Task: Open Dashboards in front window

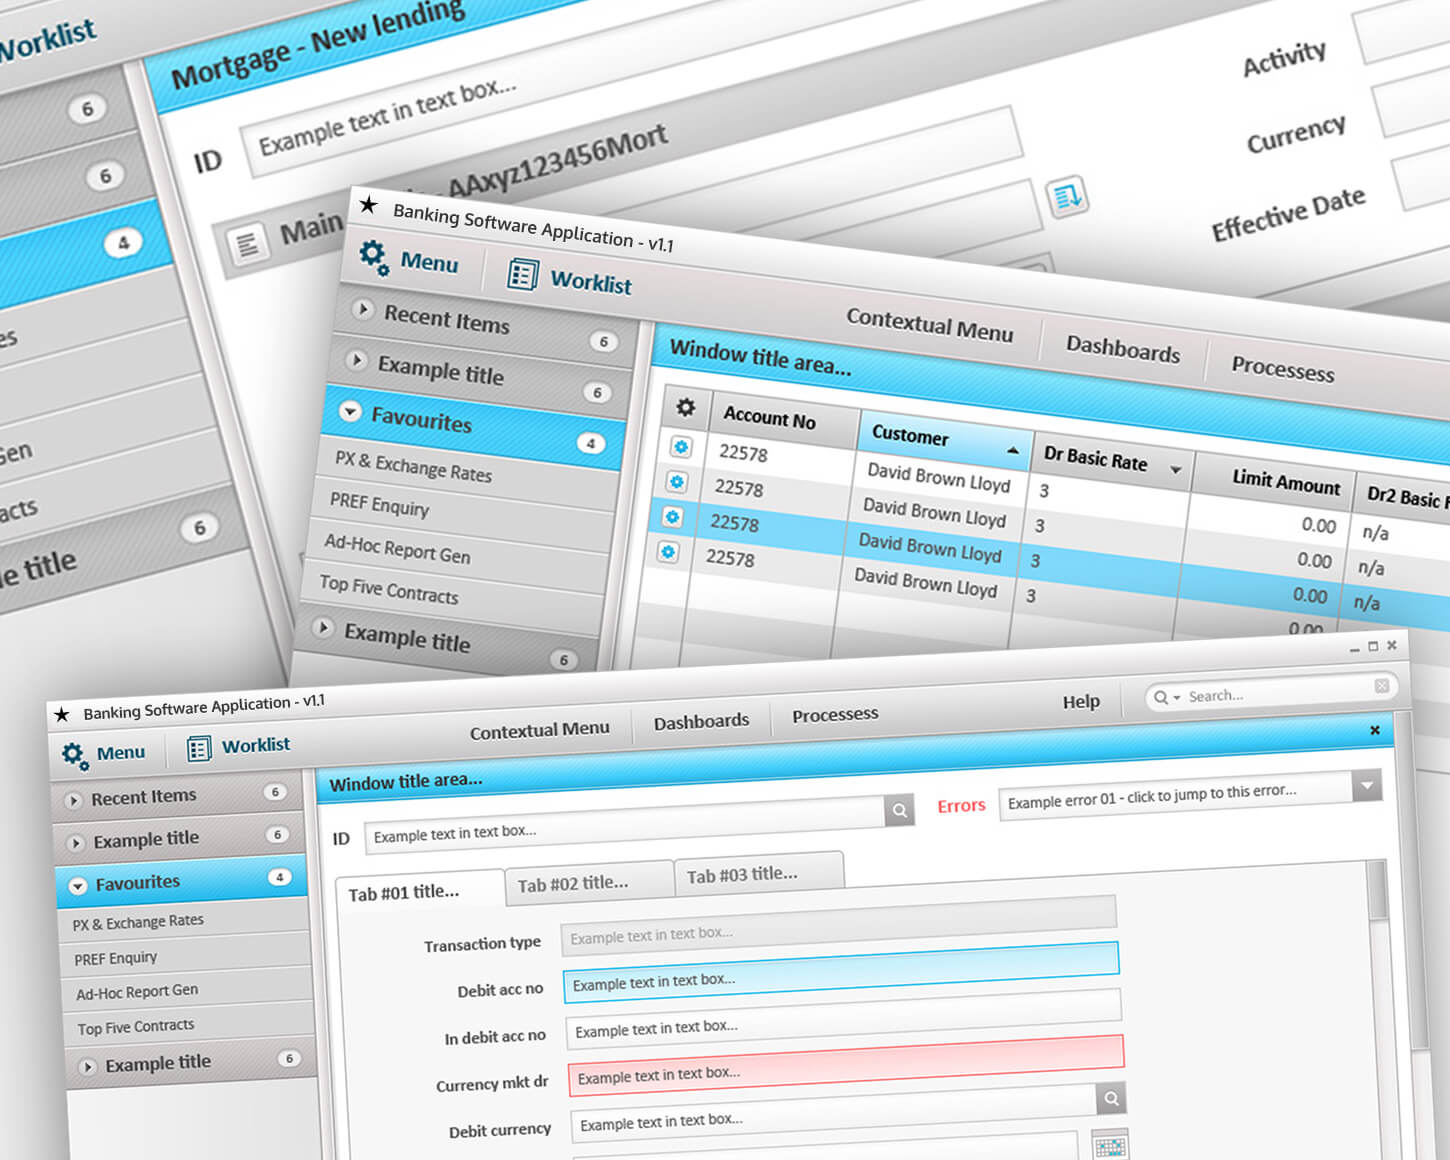Action: point(701,721)
